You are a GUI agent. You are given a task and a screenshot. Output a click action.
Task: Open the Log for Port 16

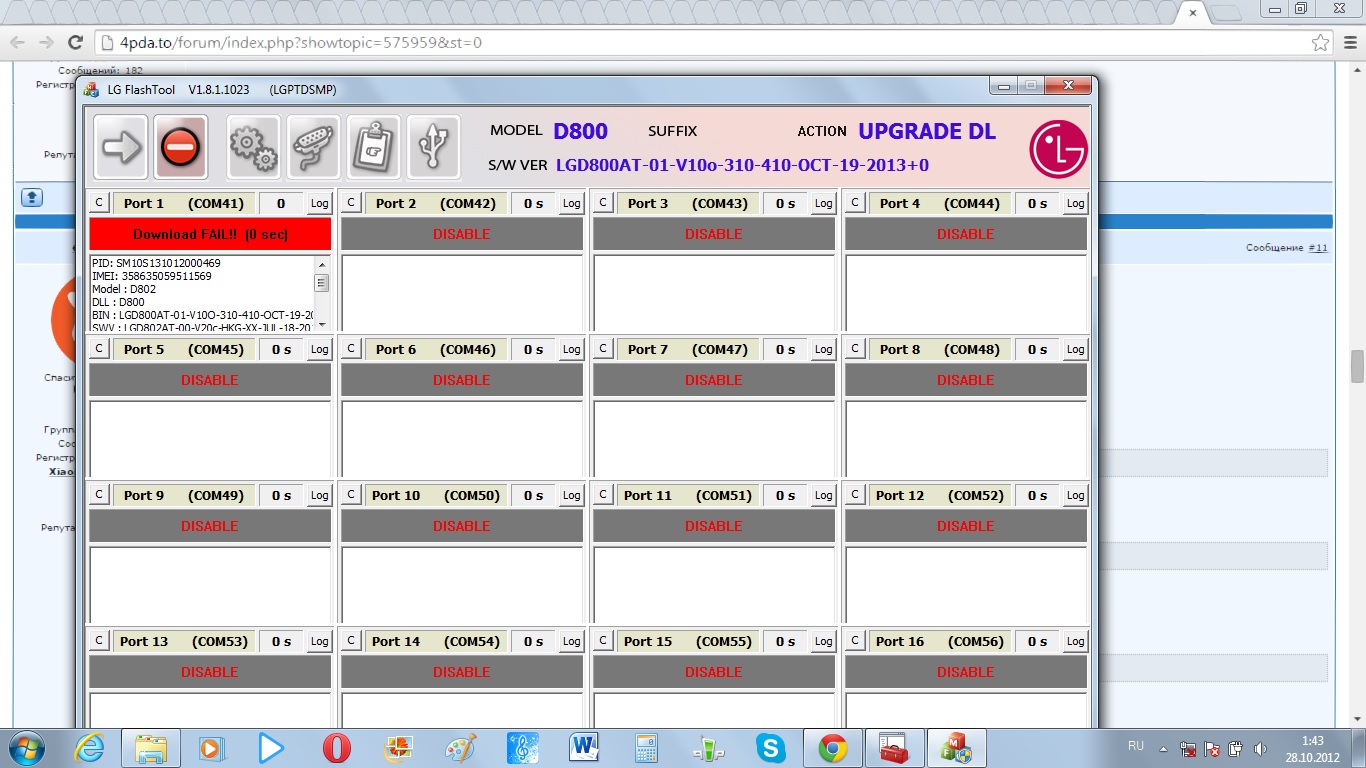click(1075, 641)
